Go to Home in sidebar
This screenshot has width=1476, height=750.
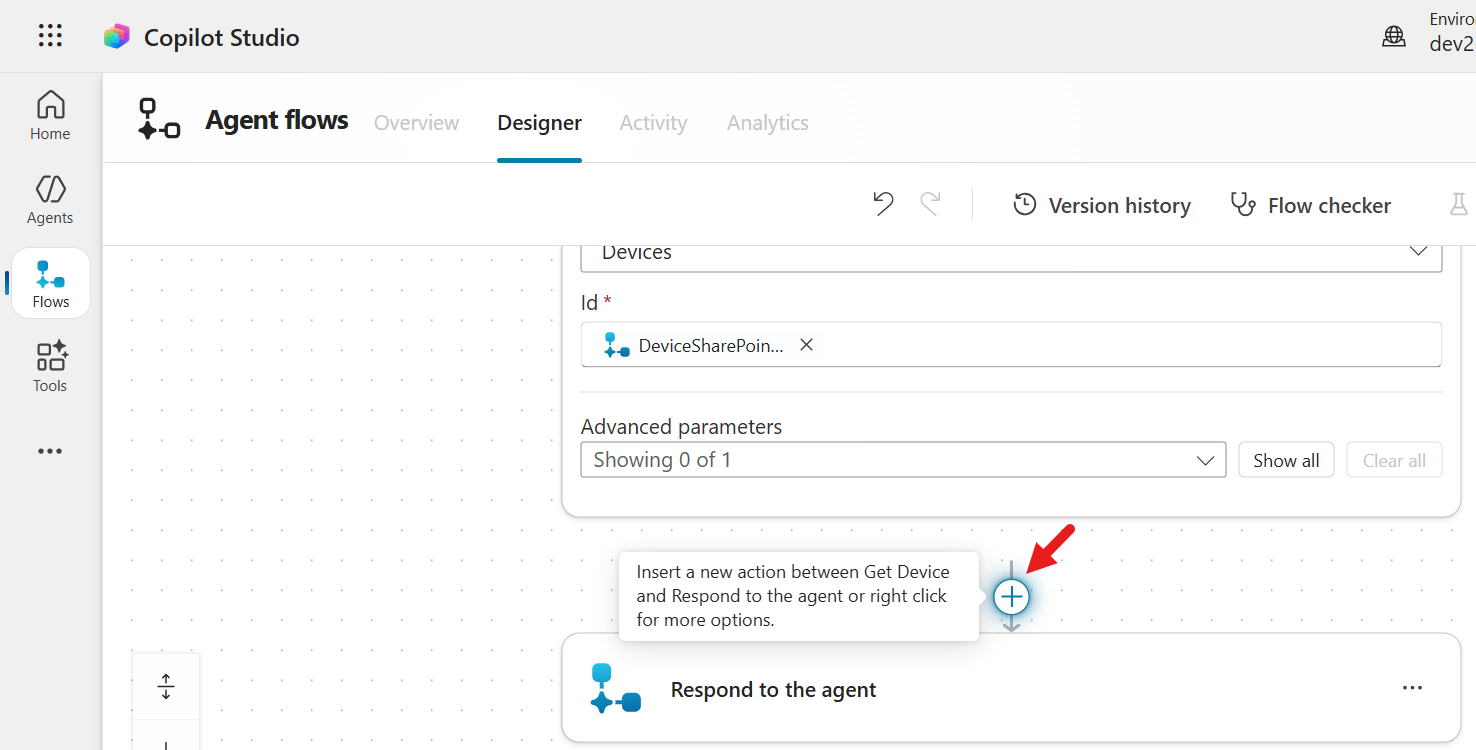[50, 116]
